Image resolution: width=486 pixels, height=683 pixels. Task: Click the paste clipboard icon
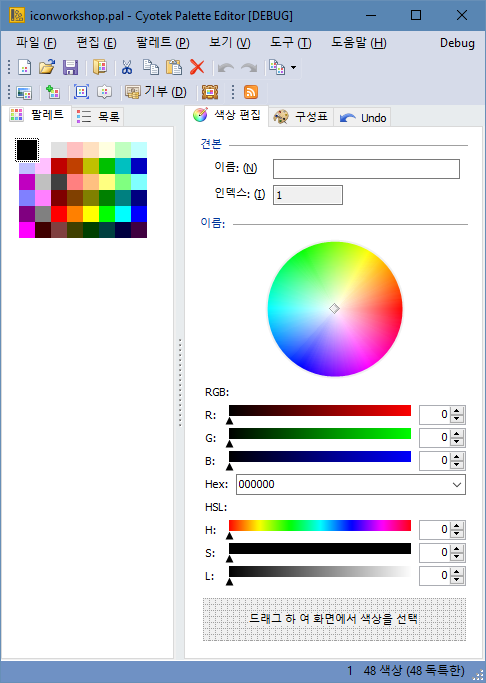pyautogui.click(x=174, y=68)
